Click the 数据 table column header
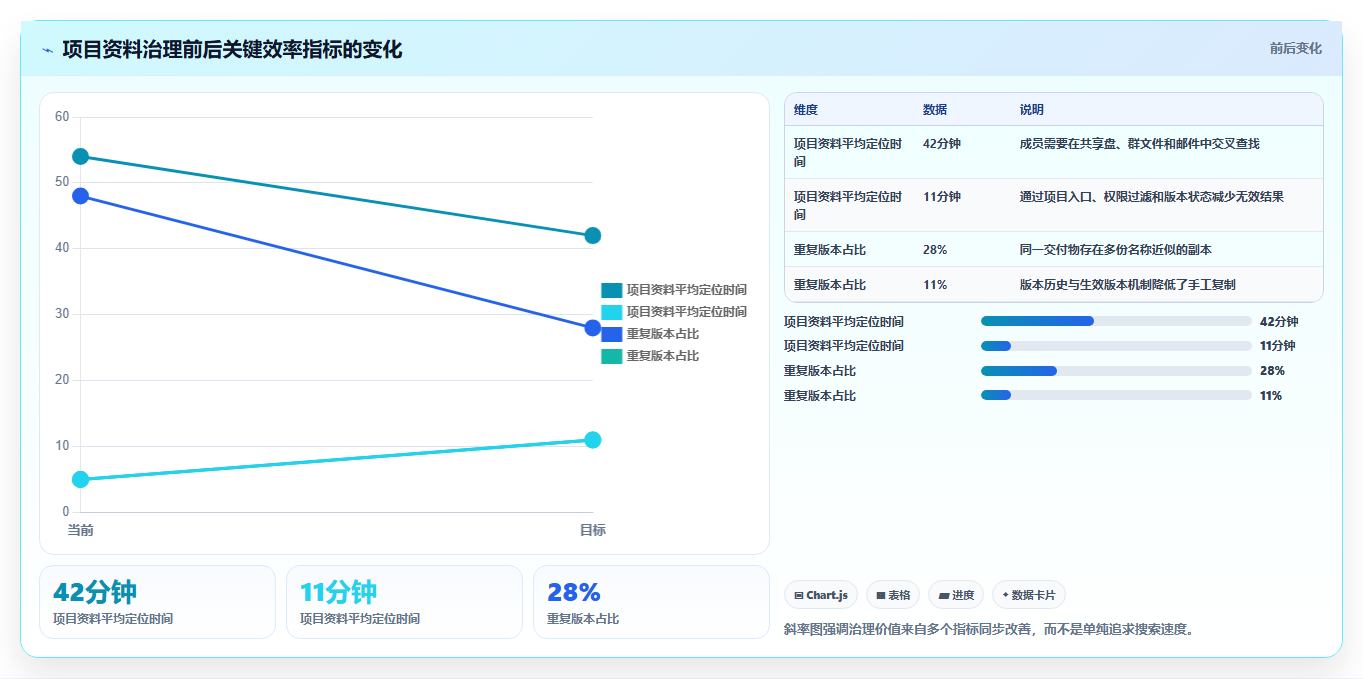Viewport: 1363px width, 679px height. click(x=935, y=110)
